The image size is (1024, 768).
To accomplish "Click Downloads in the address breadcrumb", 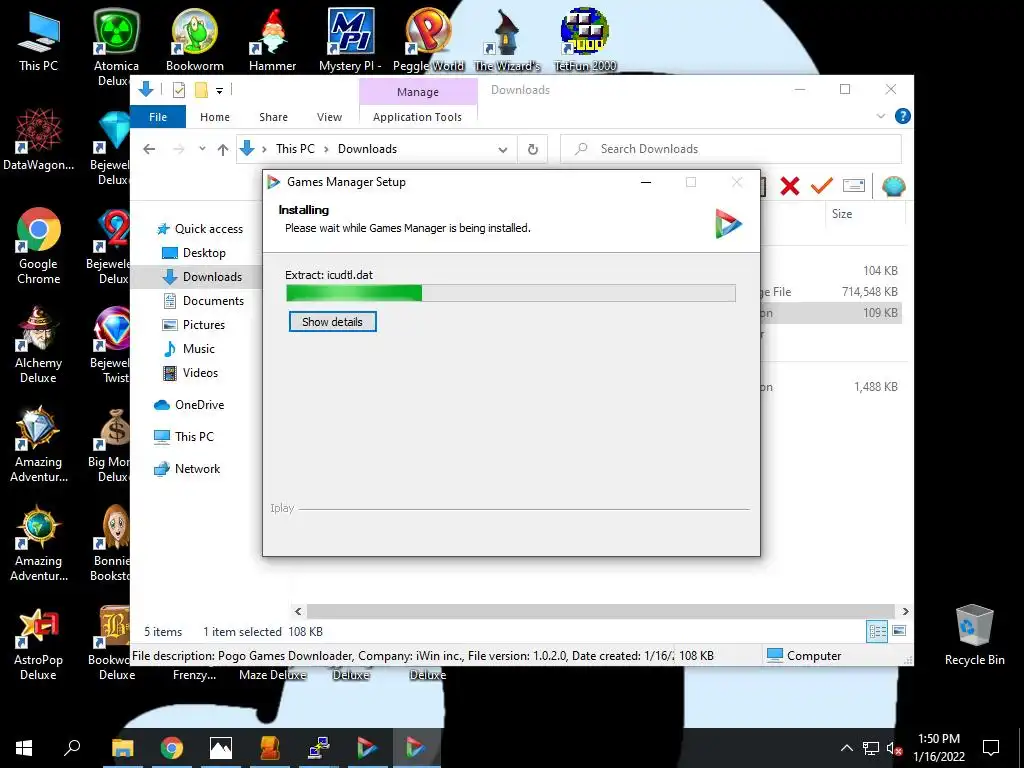I will tap(367, 149).
